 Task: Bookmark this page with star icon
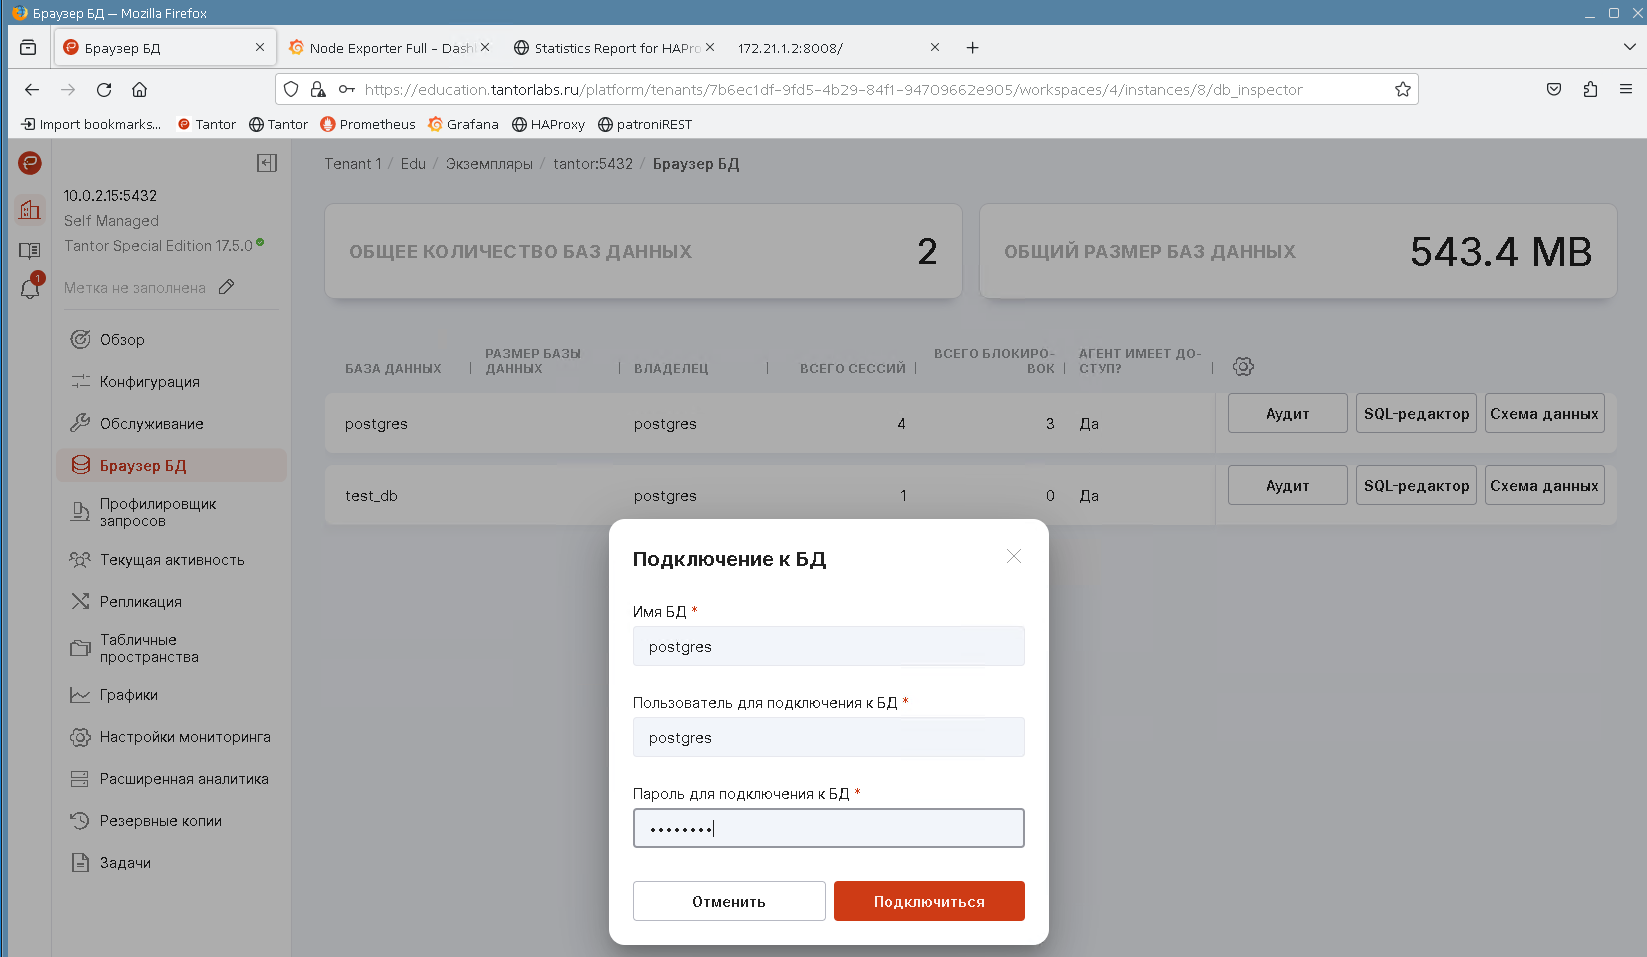coord(1402,90)
